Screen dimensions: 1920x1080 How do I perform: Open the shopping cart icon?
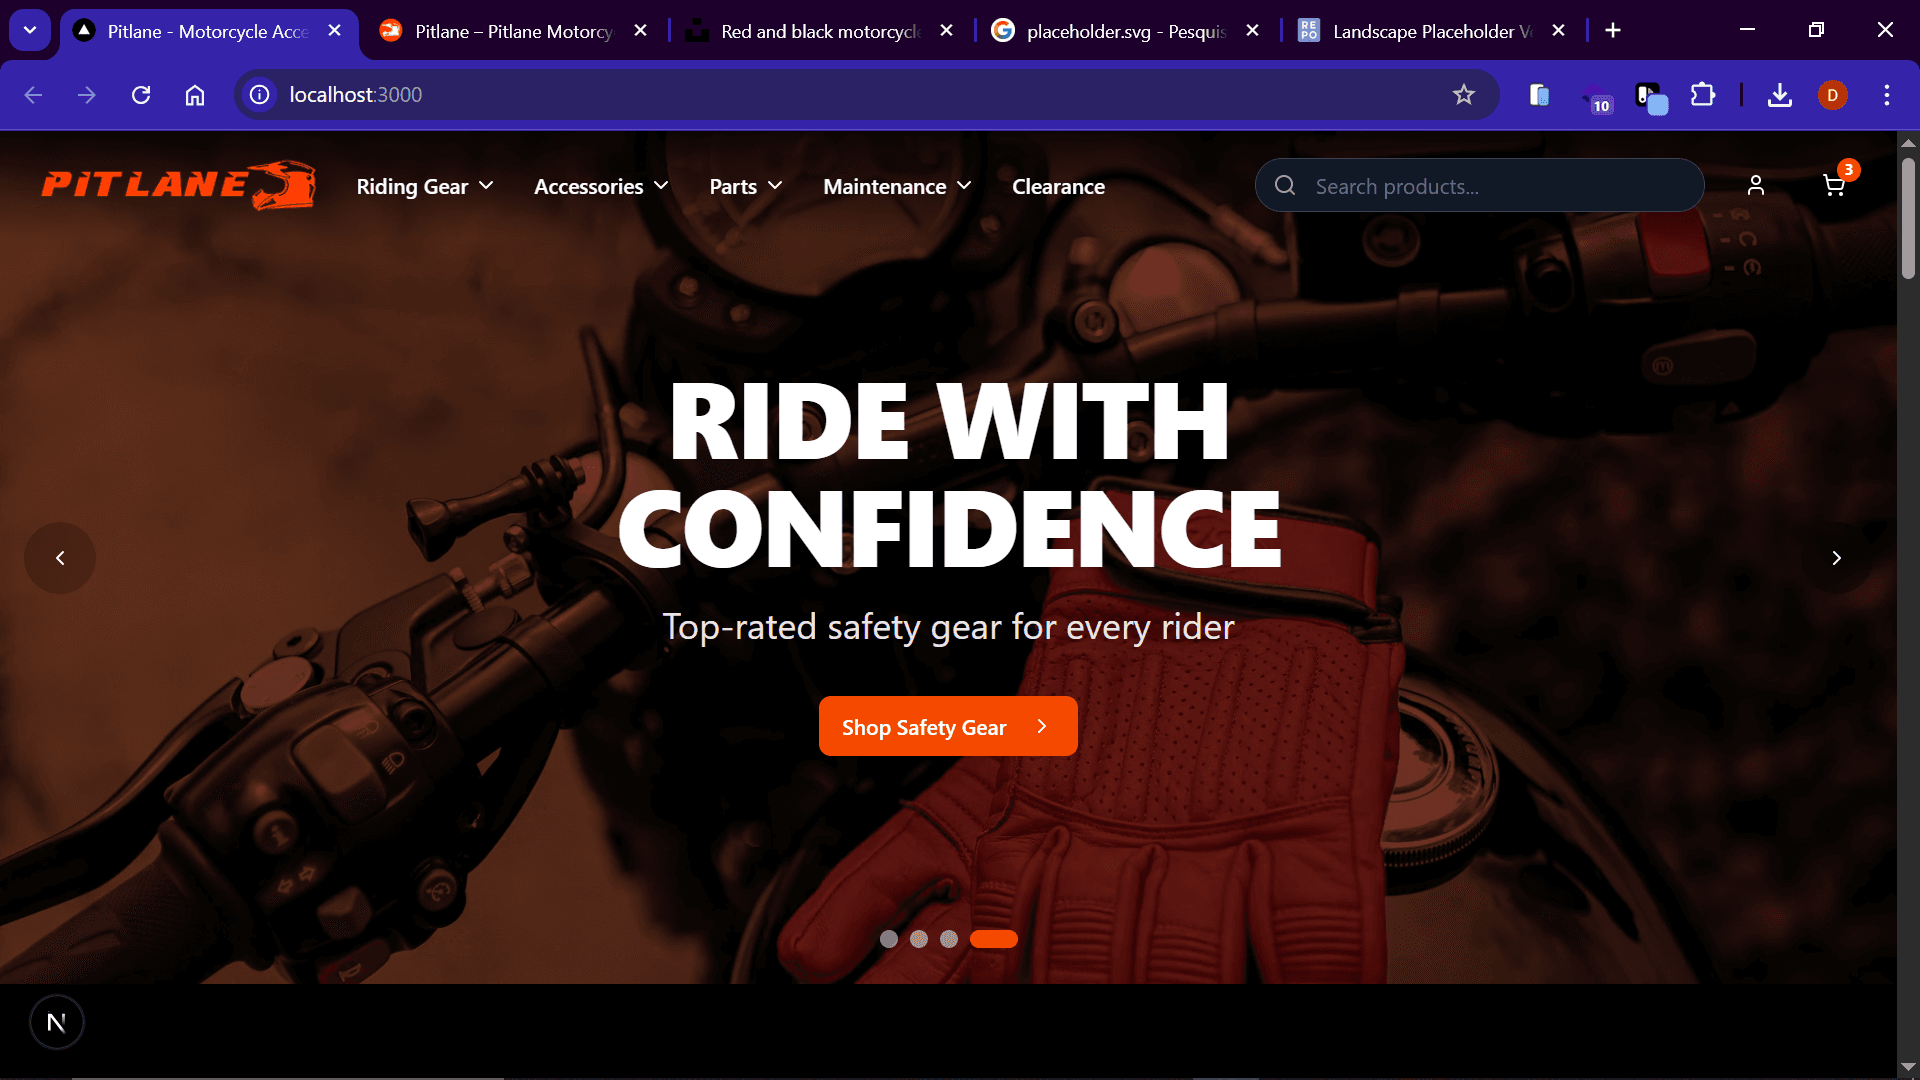click(x=1833, y=186)
